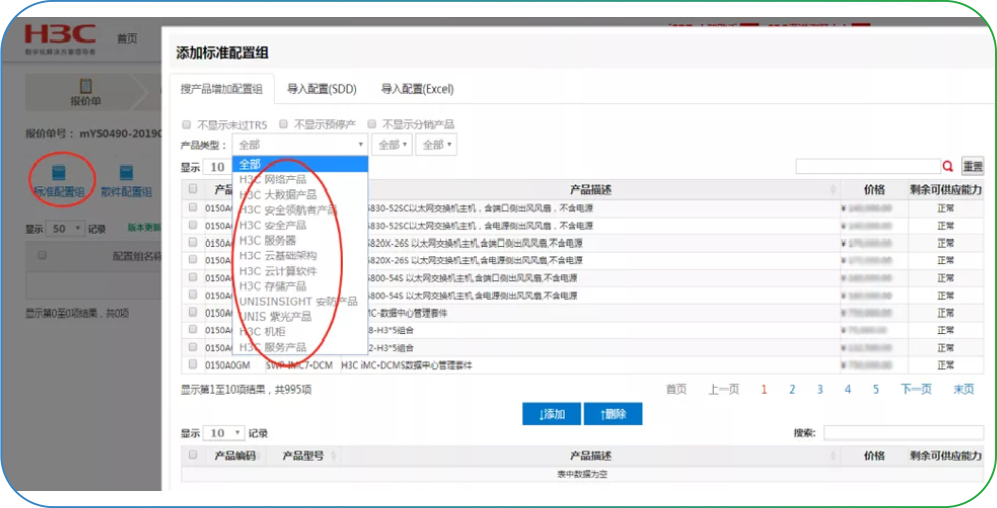
Task: Select H3C 存储产品 option
Action: click(300, 286)
